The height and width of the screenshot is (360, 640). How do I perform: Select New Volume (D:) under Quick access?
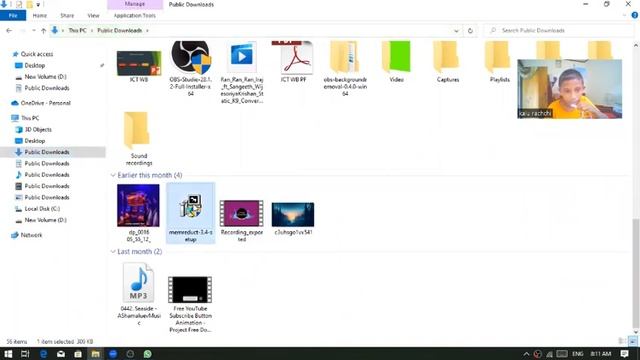point(45,77)
